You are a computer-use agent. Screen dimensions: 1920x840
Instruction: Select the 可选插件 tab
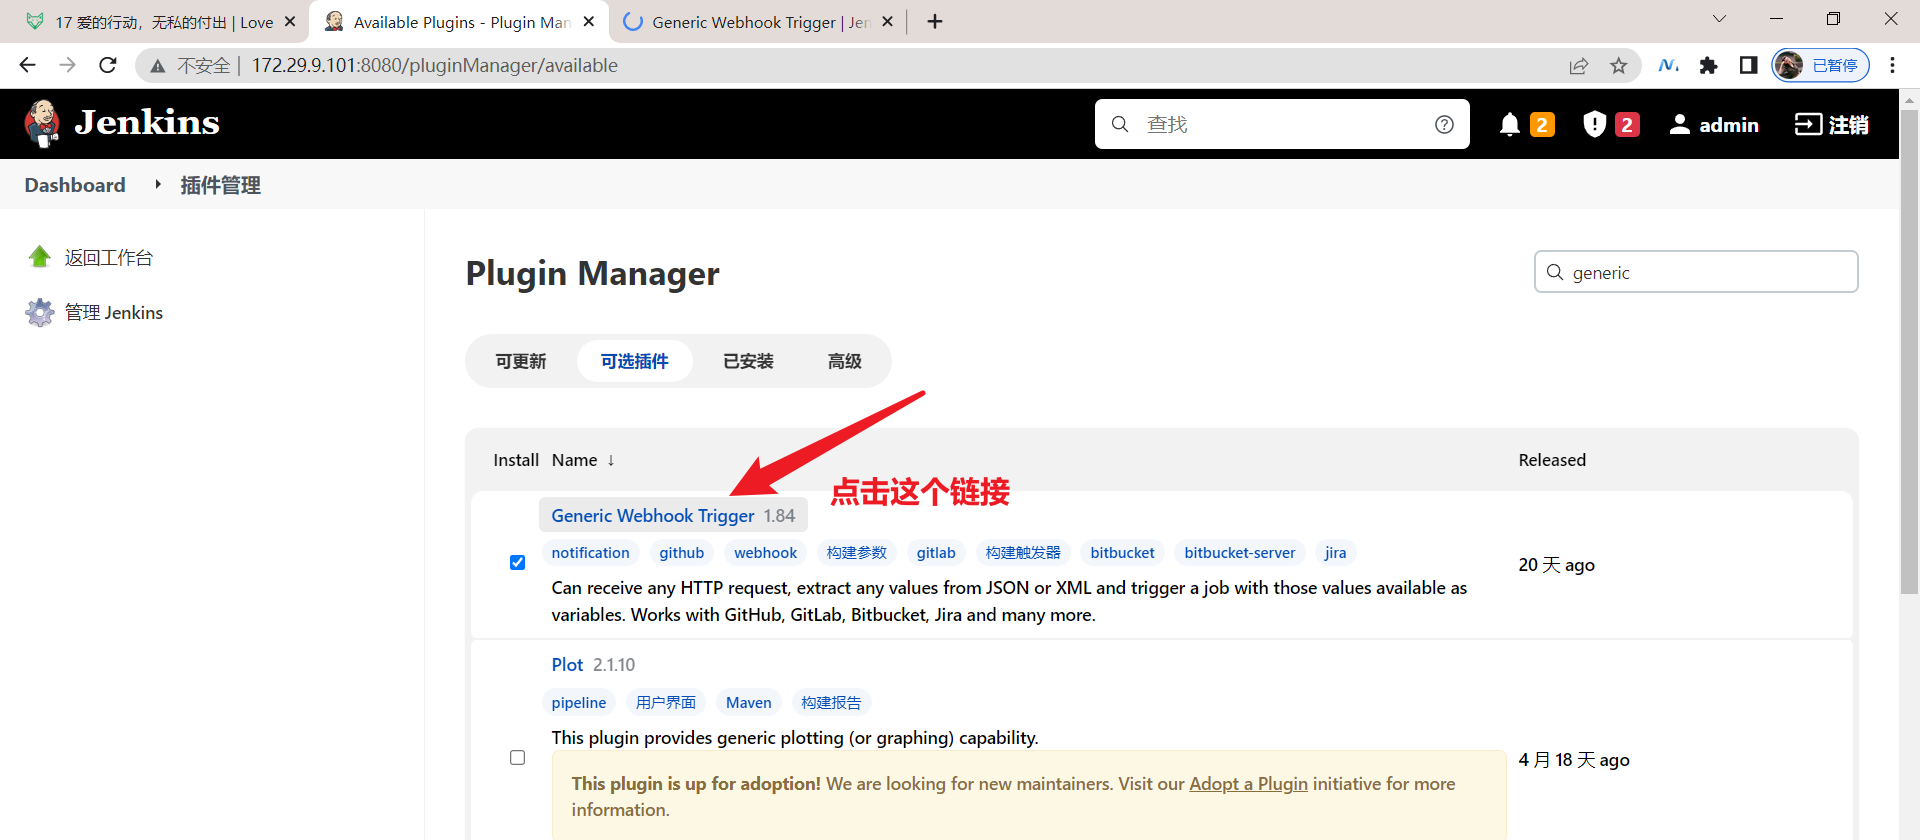point(634,361)
